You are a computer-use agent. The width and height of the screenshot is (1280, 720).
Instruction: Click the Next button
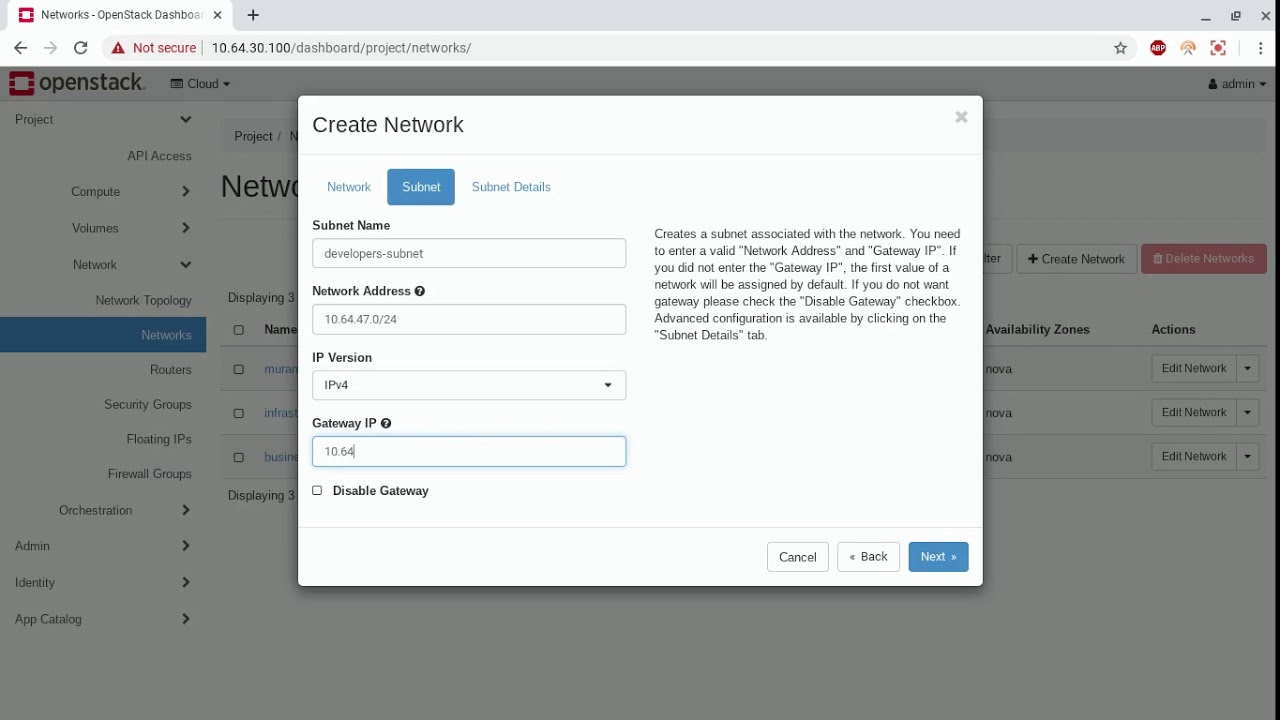coord(938,557)
